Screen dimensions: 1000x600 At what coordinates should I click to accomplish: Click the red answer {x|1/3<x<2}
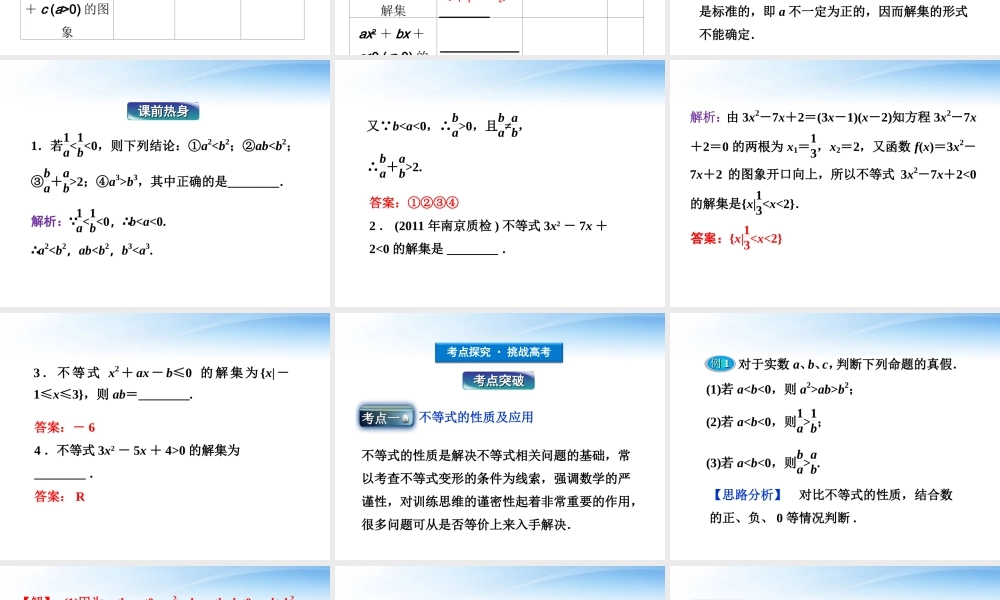756,238
